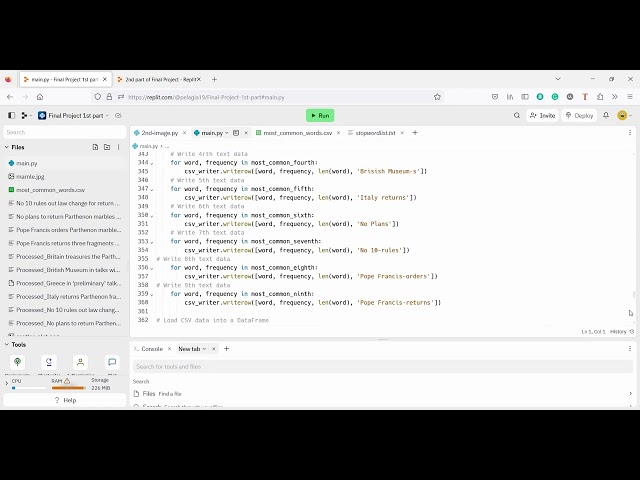Switch to the Console tab
The height and width of the screenshot is (480, 640).
[x=149, y=349]
